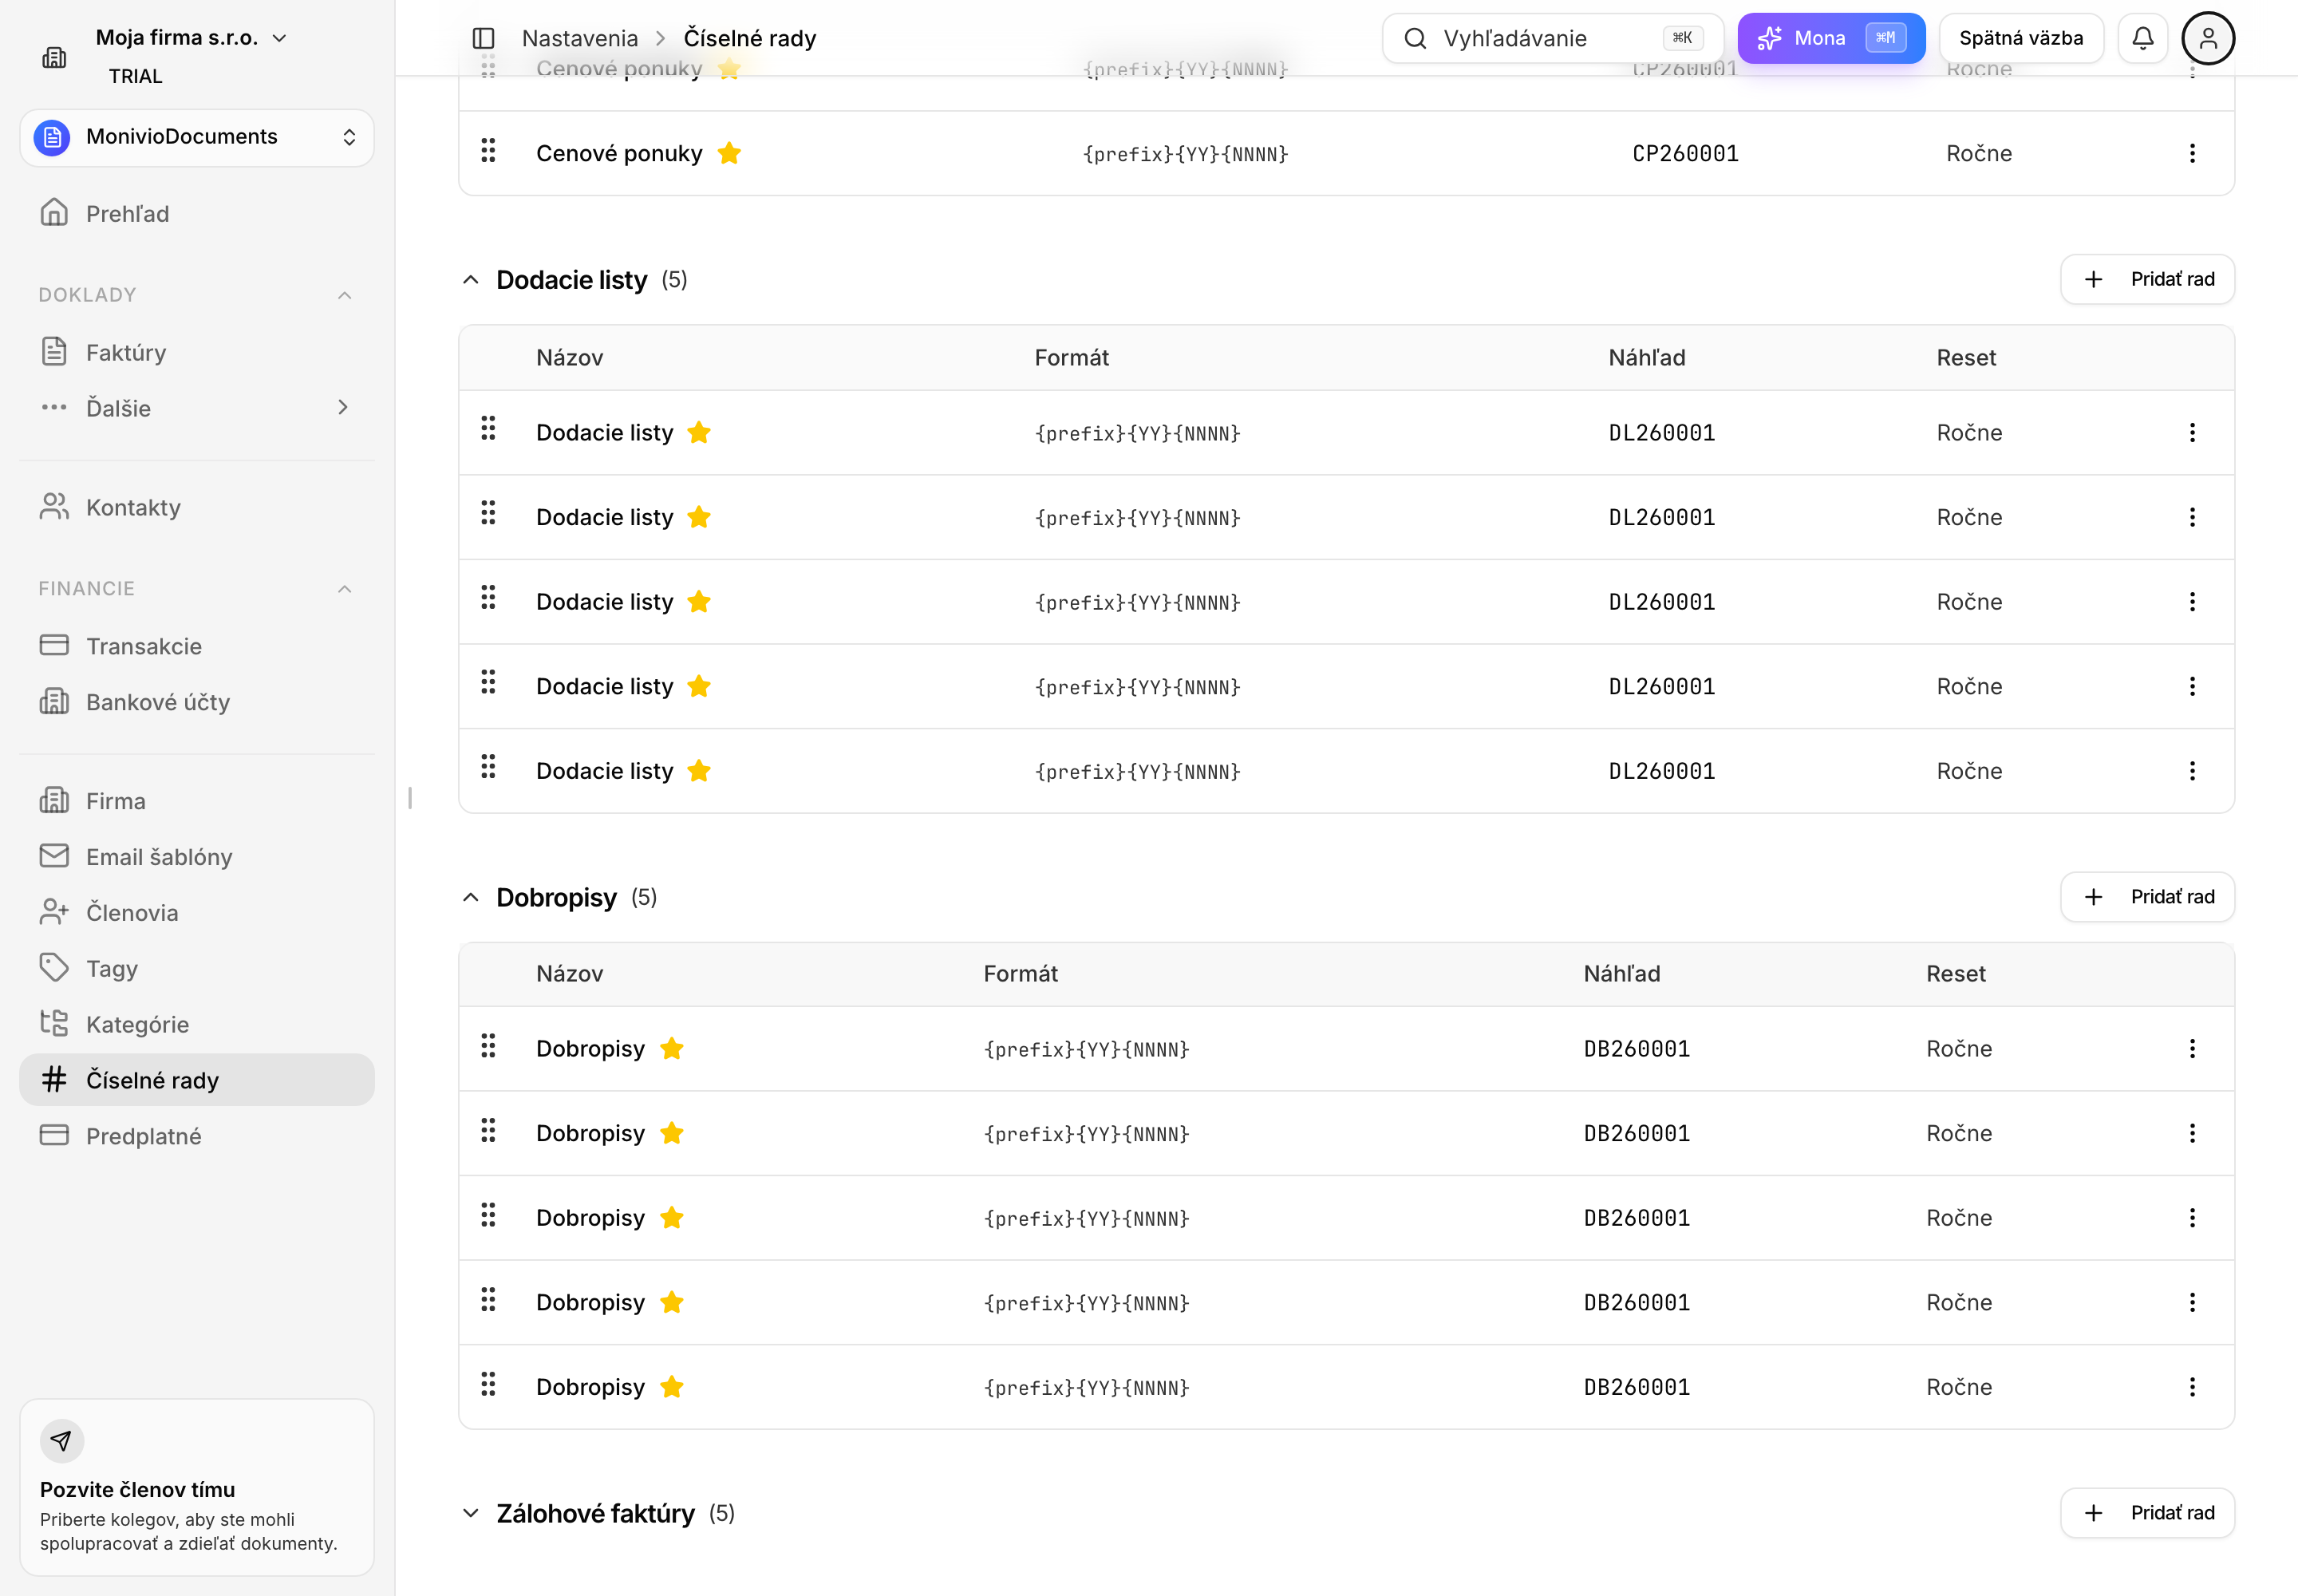This screenshot has height=1596, width=2298.
Task: Toggle star on fifth Dodacie listy row
Action: (699, 771)
